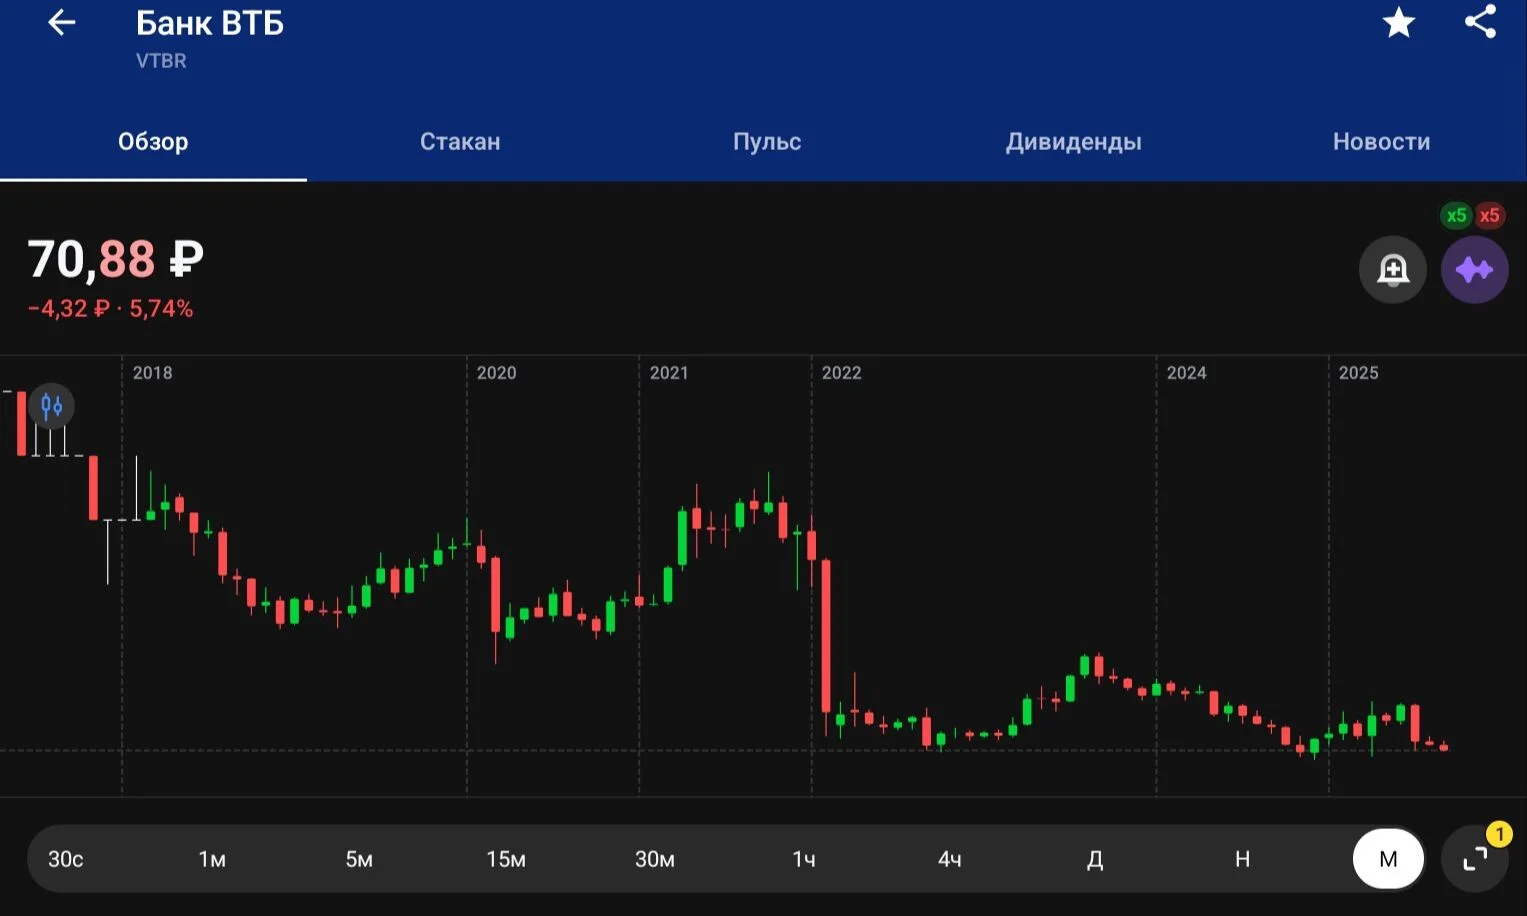The image size is (1527, 916).
Task: Click the 2022 crash candle on chart
Action: coord(826,636)
